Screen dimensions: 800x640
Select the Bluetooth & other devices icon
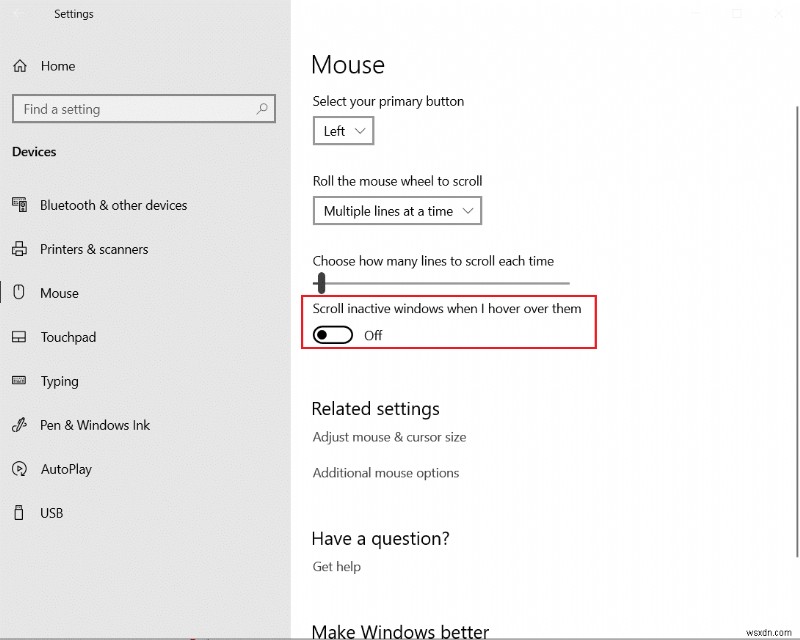click(x=19, y=205)
